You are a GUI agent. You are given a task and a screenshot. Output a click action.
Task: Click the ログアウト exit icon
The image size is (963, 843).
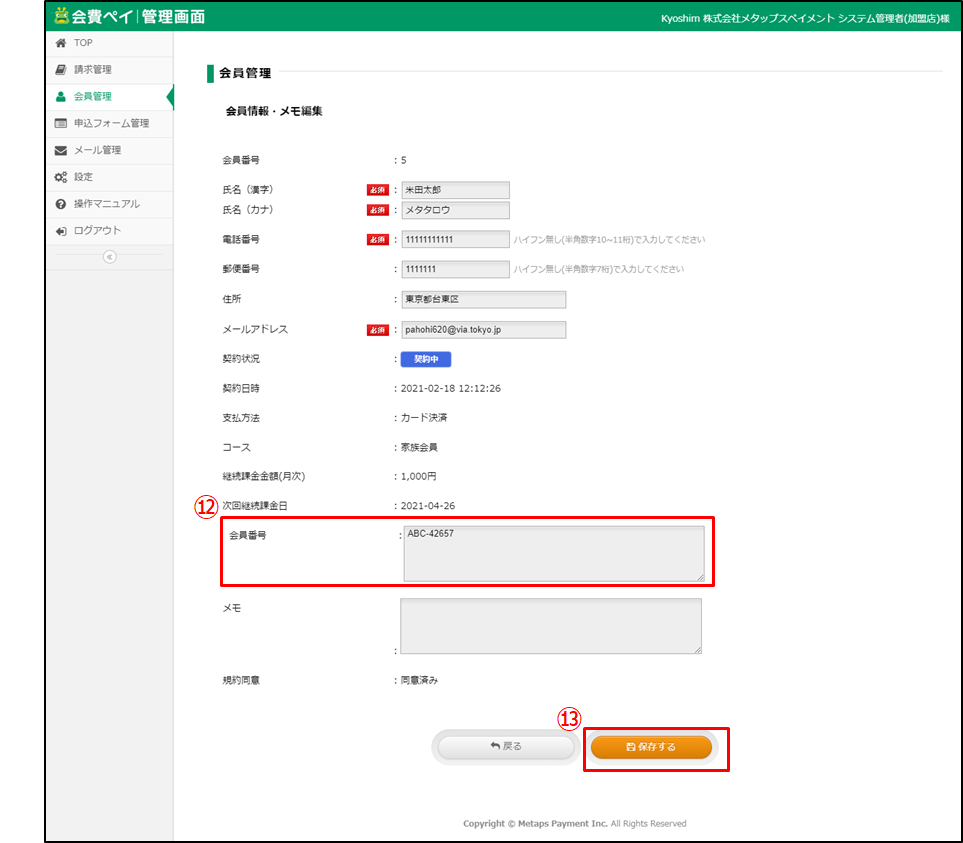click(x=61, y=231)
